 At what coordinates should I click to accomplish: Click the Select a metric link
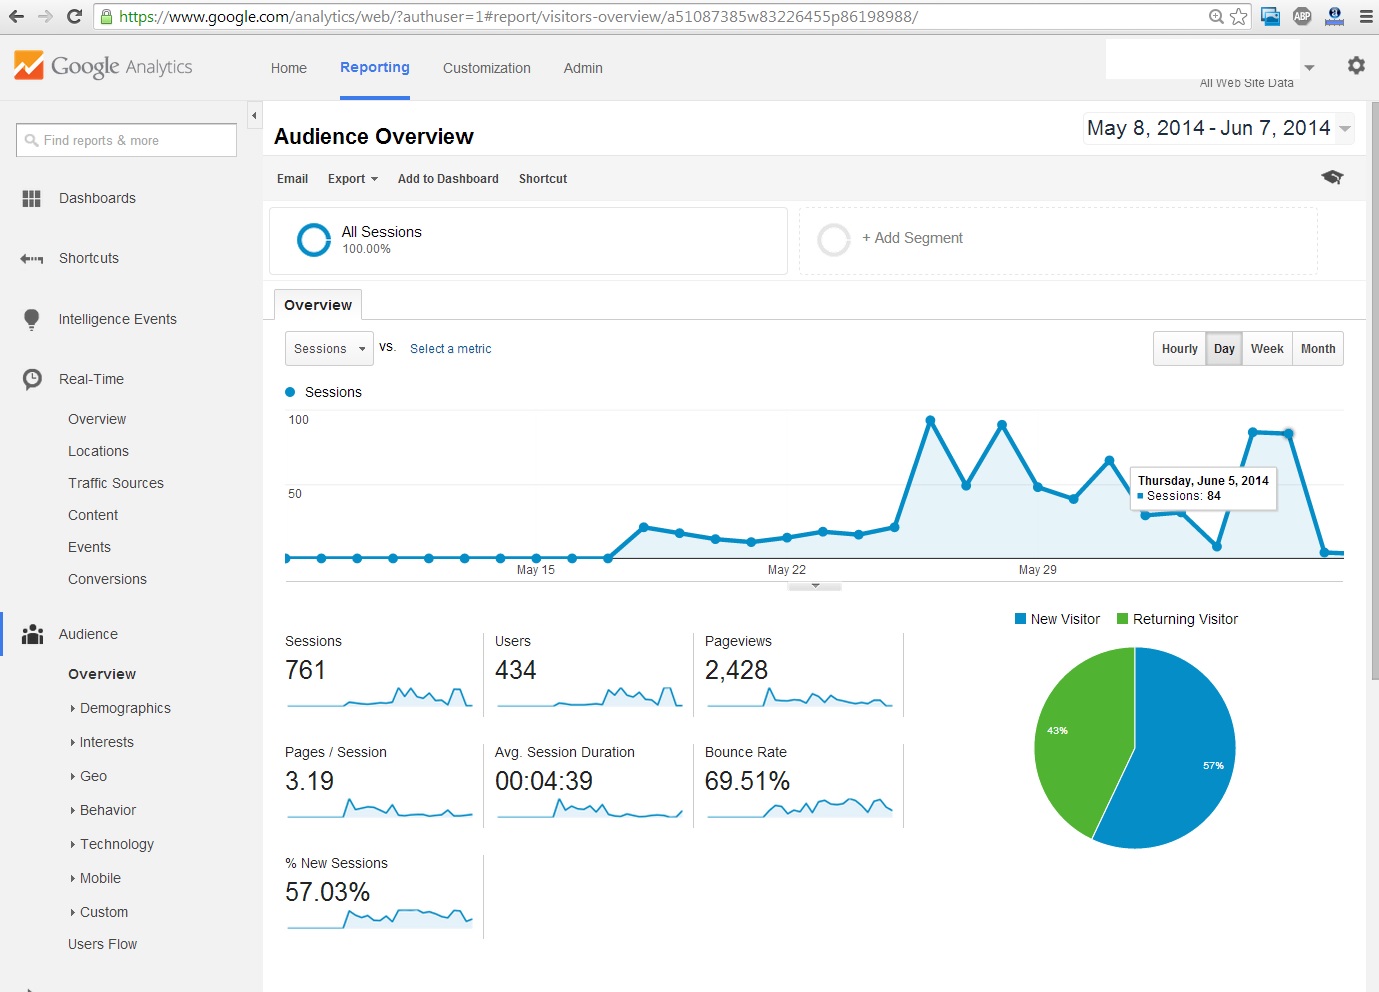point(450,349)
